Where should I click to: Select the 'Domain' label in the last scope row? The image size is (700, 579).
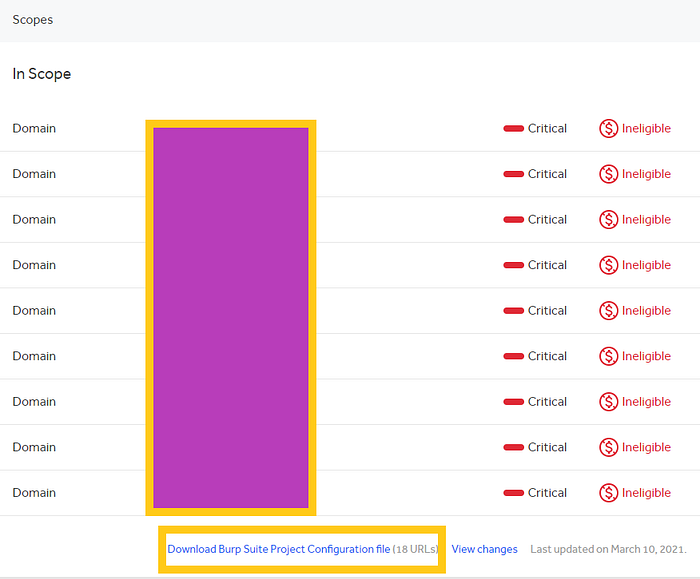(34, 493)
